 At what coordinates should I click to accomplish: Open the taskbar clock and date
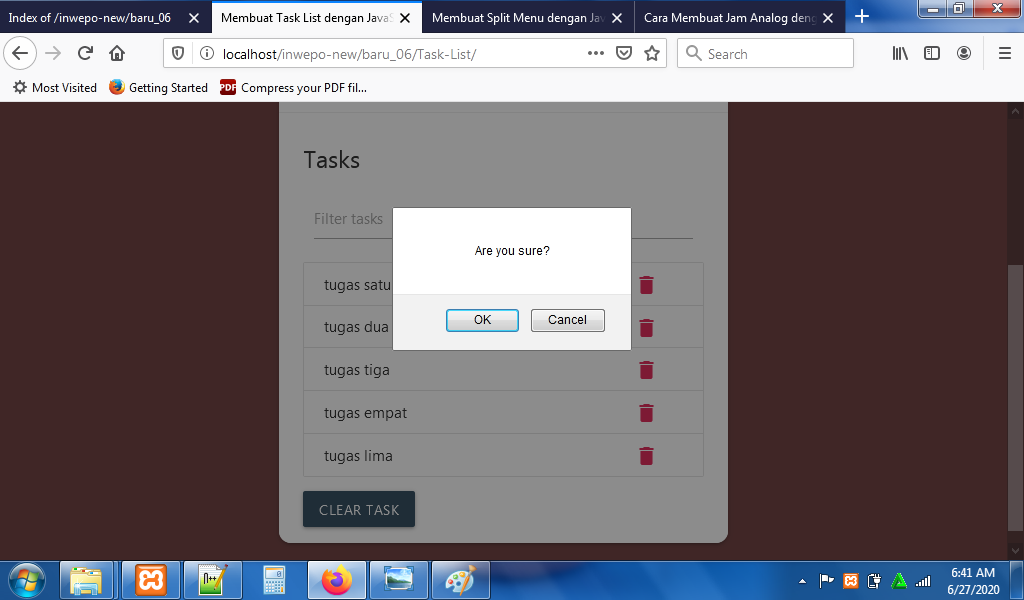pyautogui.click(x=973, y=580)
